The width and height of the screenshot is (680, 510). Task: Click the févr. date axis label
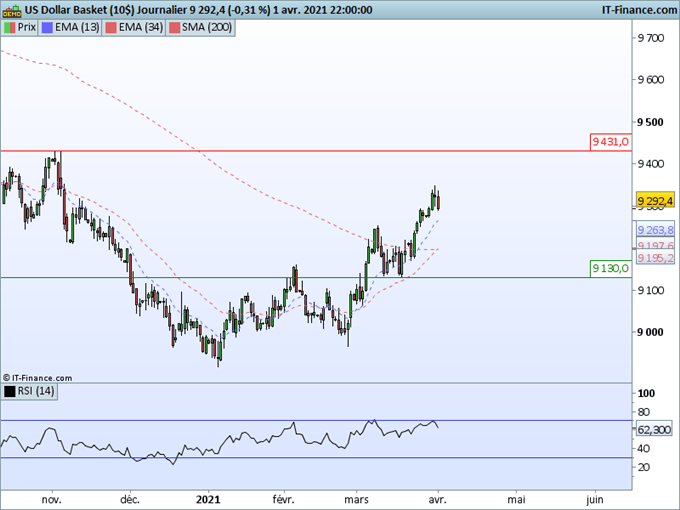283,500
